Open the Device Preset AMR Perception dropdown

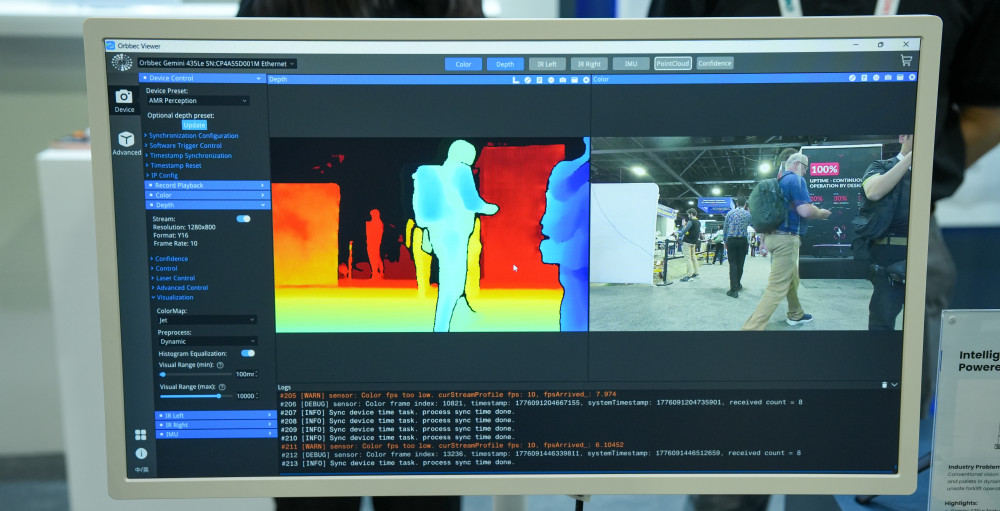pos(198,101)
